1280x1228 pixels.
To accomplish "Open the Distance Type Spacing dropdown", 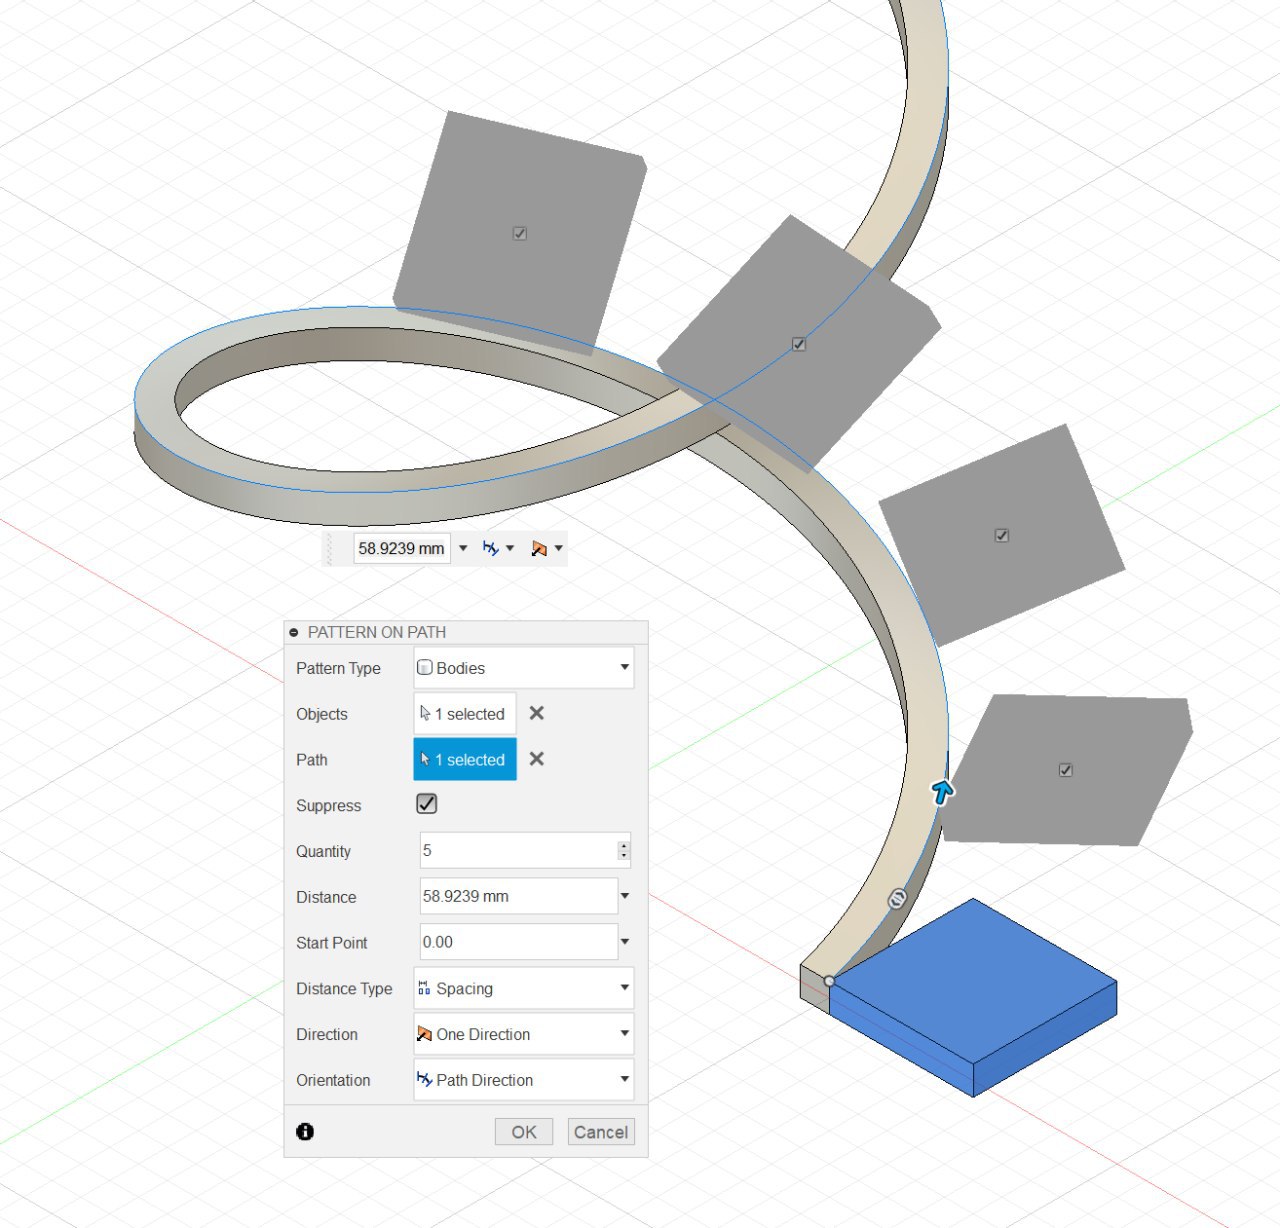I will click(x=524, y=988).
